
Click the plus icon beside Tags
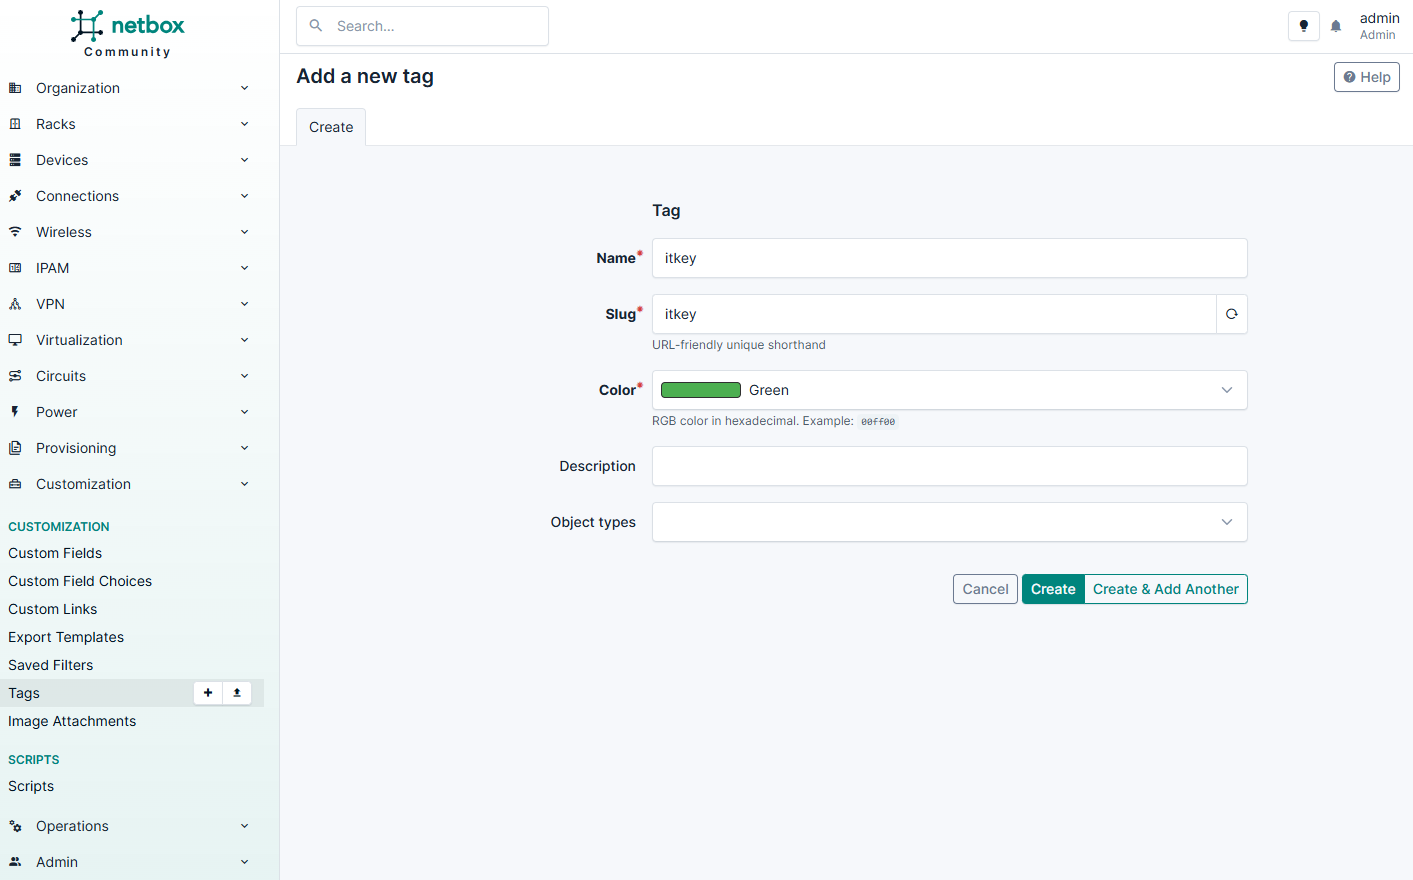[208, 693]
